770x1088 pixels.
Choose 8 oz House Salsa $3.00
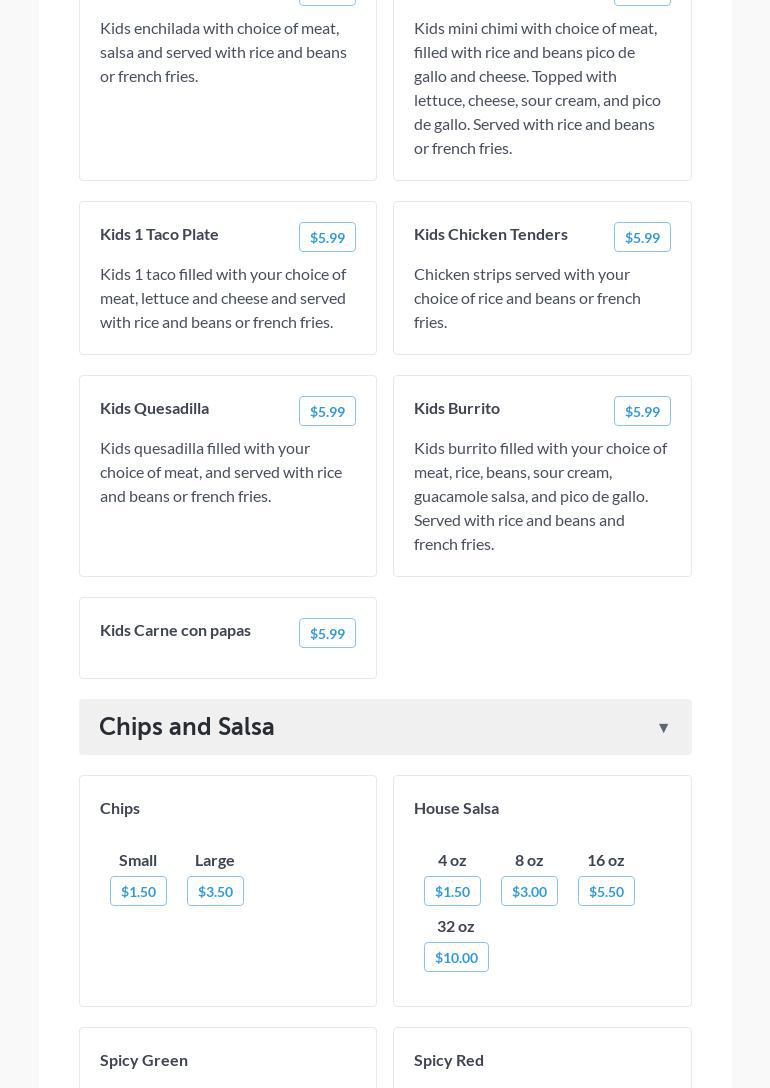point(529,891)
